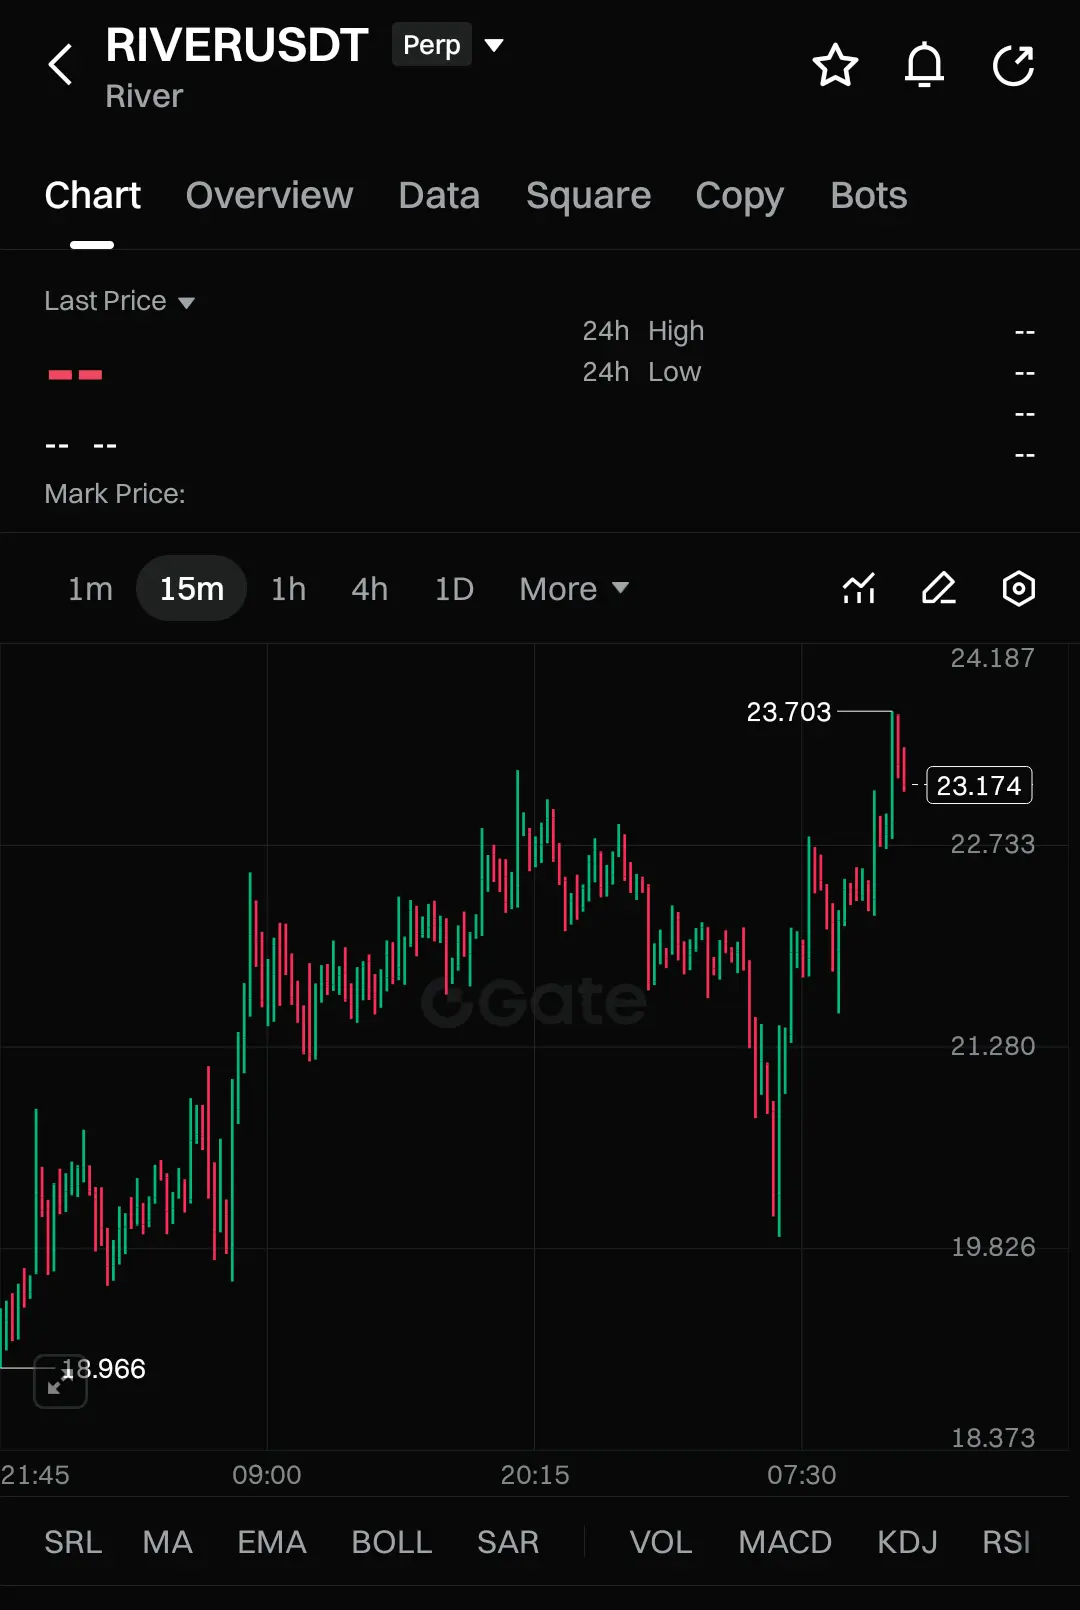Enable the BOLL indicator
Screen dimensions: 1080x1610
(x=391, y=1542)
